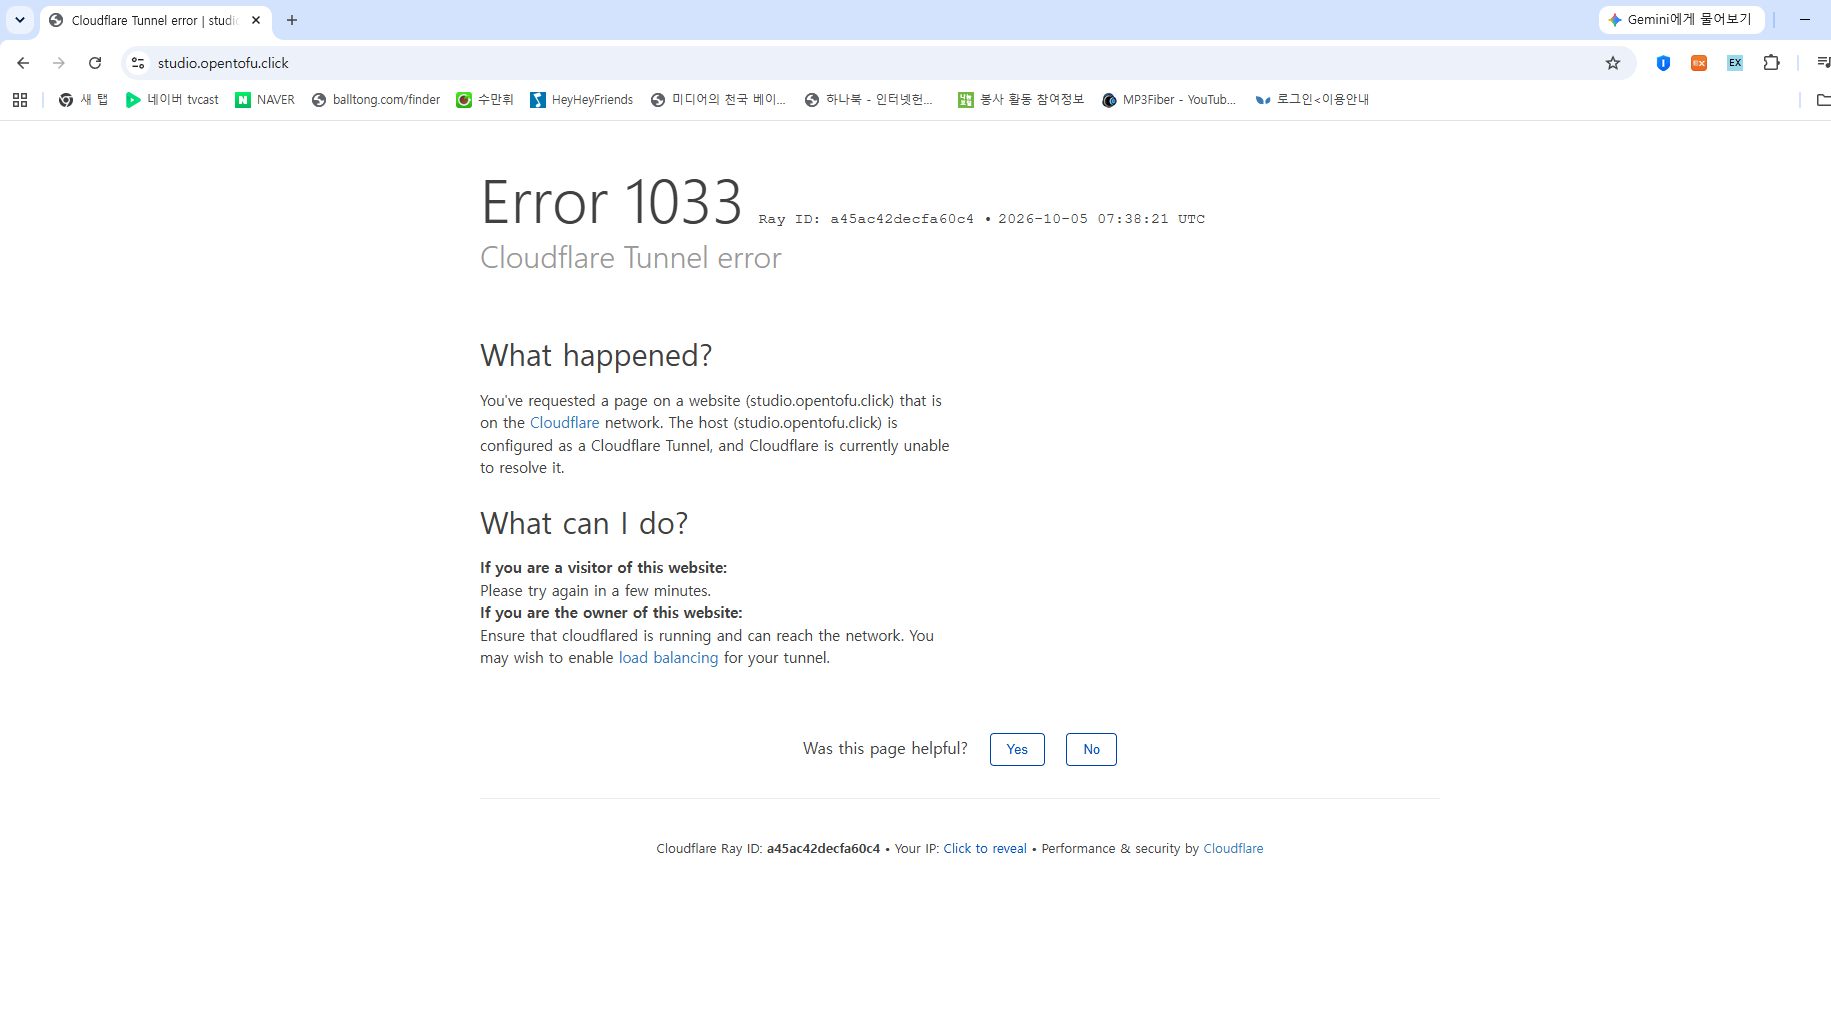Close the Cloudflare Tunnel error tab
The image size is (1831, 1014).
tap(256, 20)
